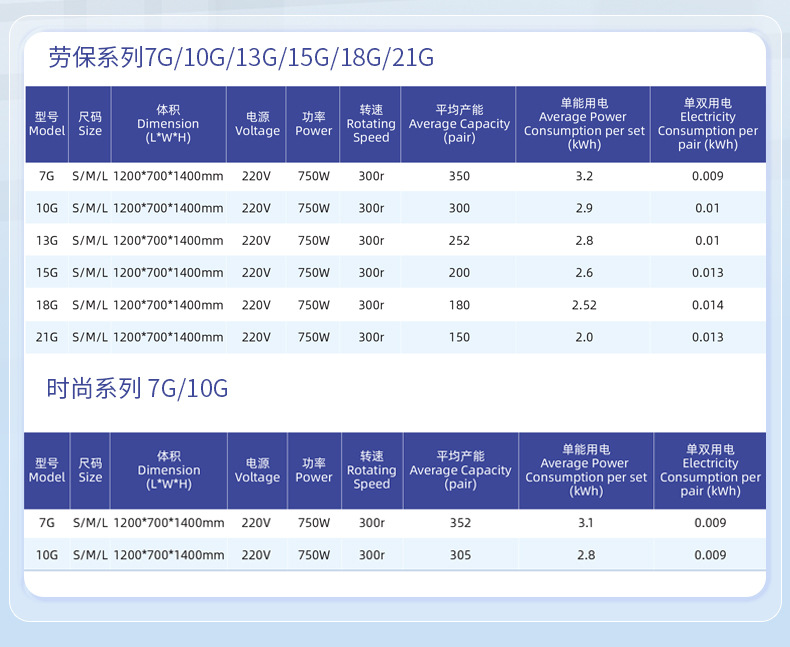Select average capacity value 352
This screenshot has width=790, height=647.
coord(460,523)
